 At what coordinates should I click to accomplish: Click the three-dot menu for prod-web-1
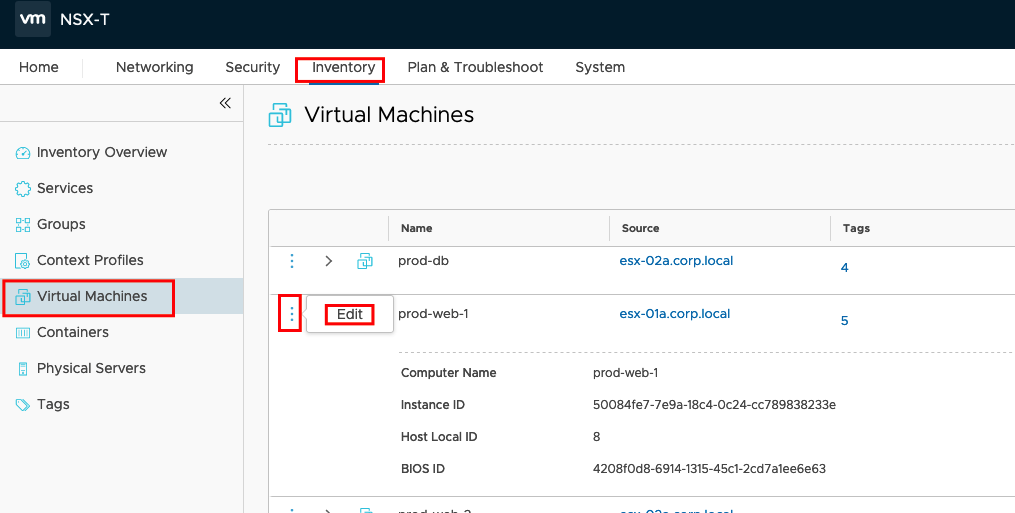291,314
